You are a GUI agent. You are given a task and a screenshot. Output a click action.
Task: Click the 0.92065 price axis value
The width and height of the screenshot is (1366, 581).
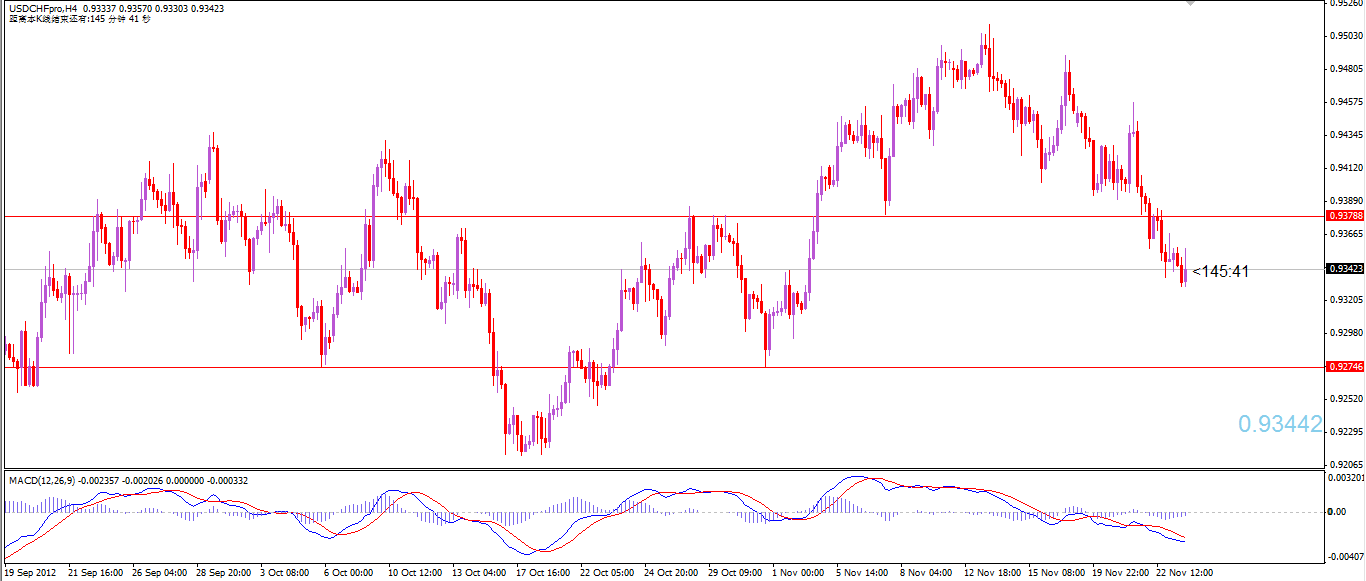[1346, 465]
